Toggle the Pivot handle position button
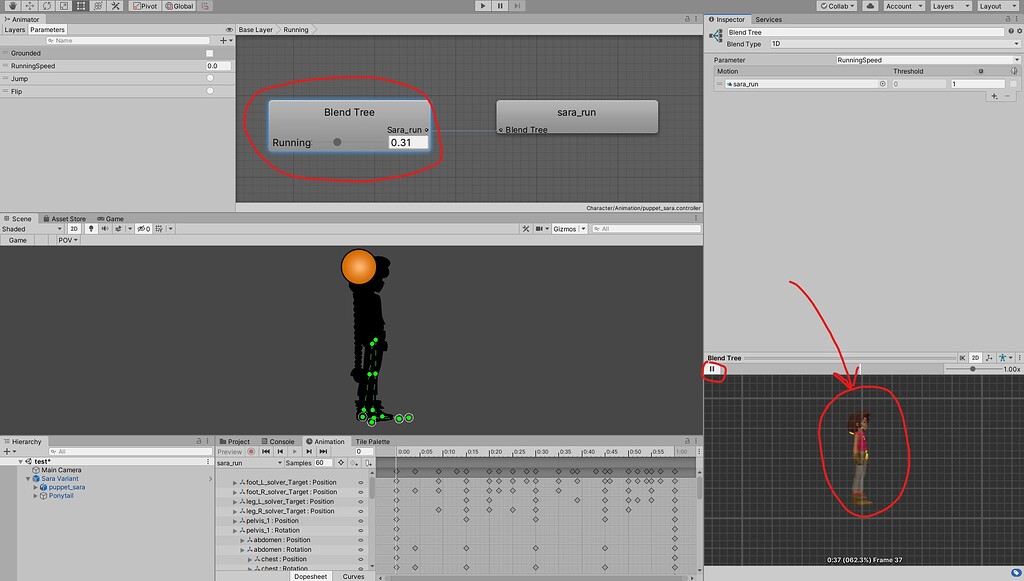1024x581 pixels. tap(143, 6)
